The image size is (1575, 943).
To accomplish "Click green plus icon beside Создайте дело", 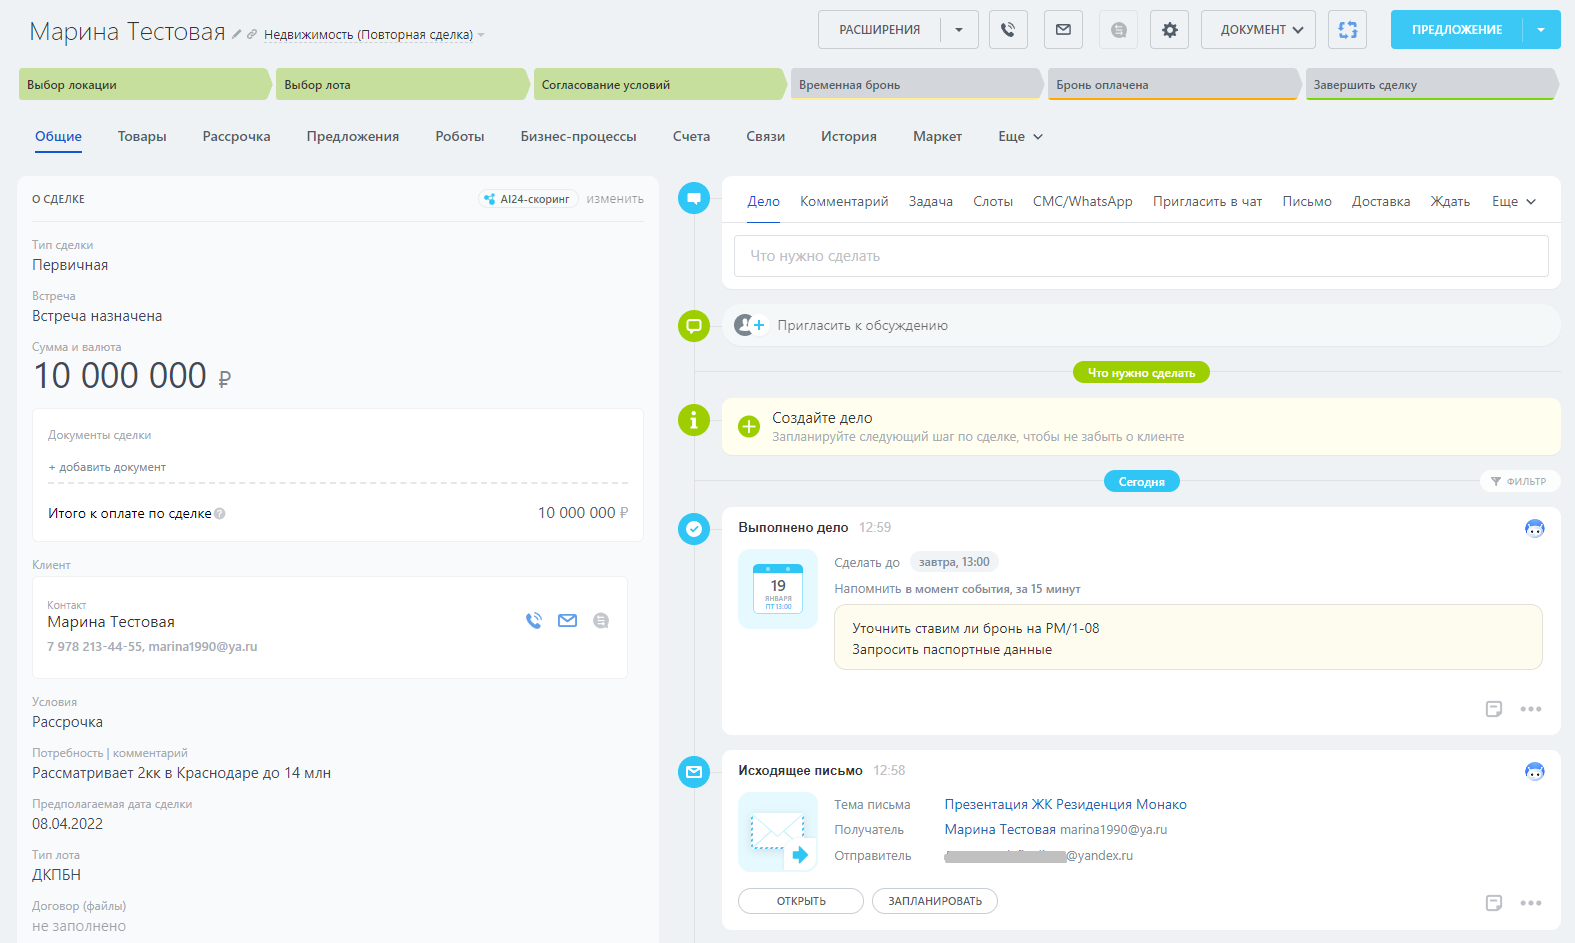I will click(x=749, y=427).
